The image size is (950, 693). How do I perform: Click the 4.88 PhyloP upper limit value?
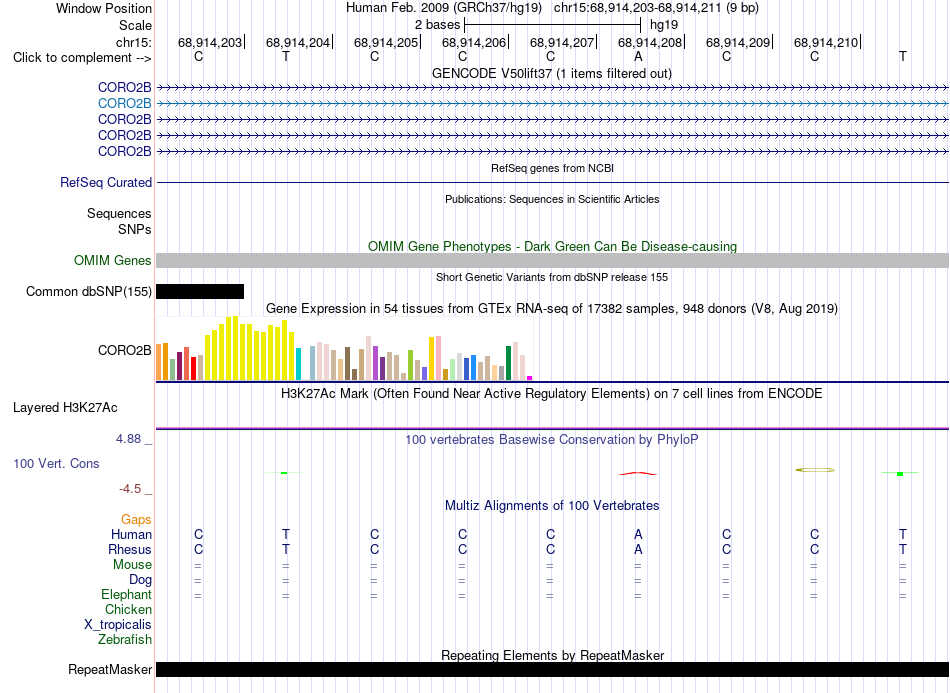point(129,439)
